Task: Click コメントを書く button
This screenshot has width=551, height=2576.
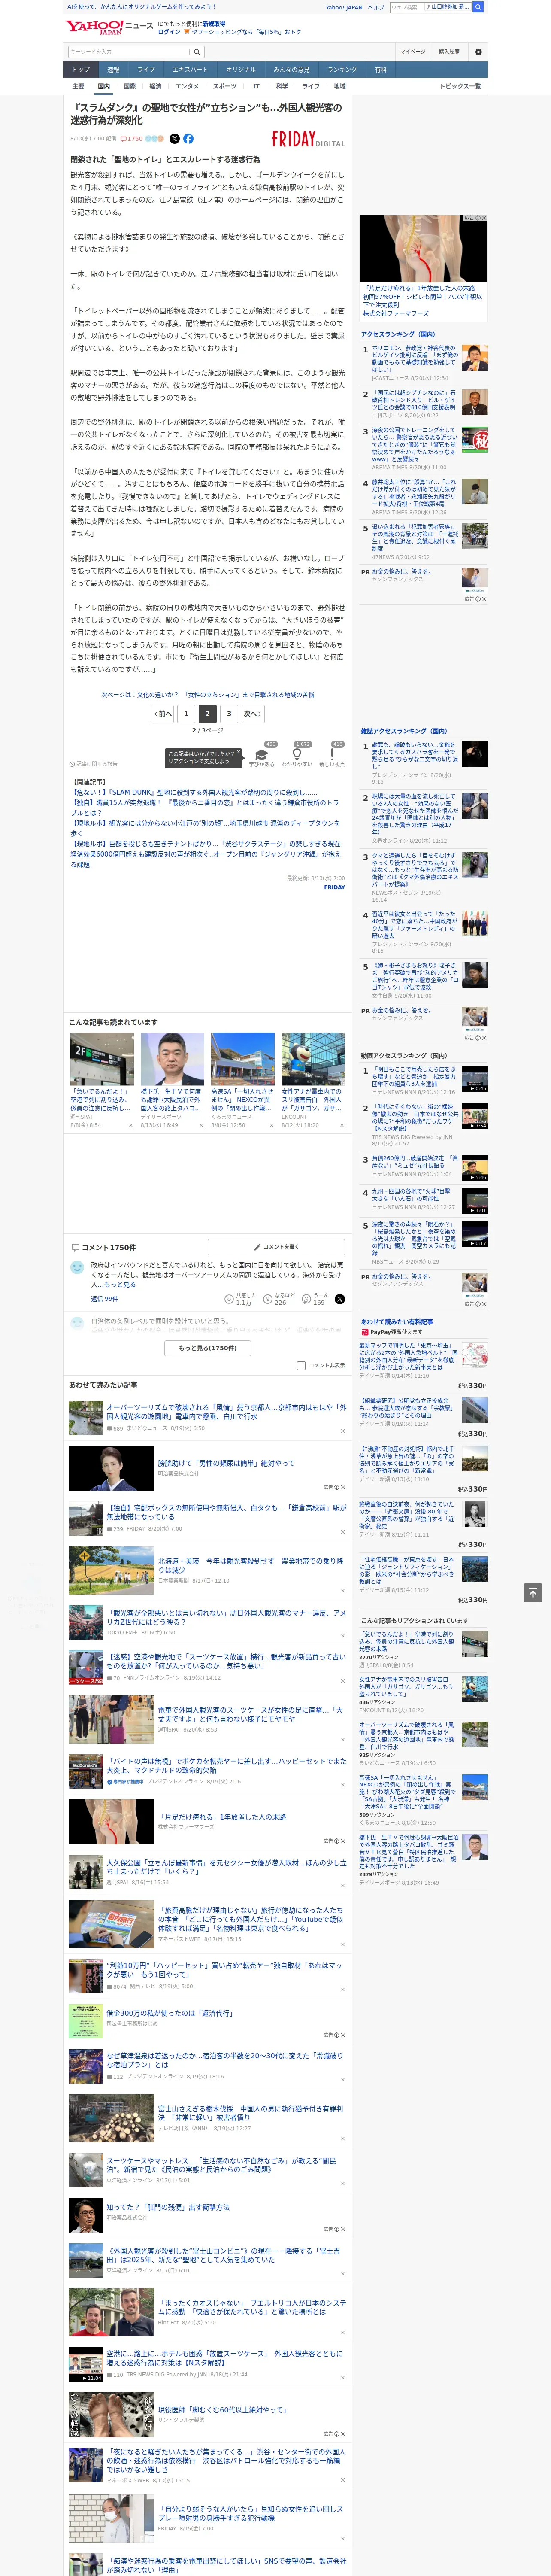Action: (276, 1247)
